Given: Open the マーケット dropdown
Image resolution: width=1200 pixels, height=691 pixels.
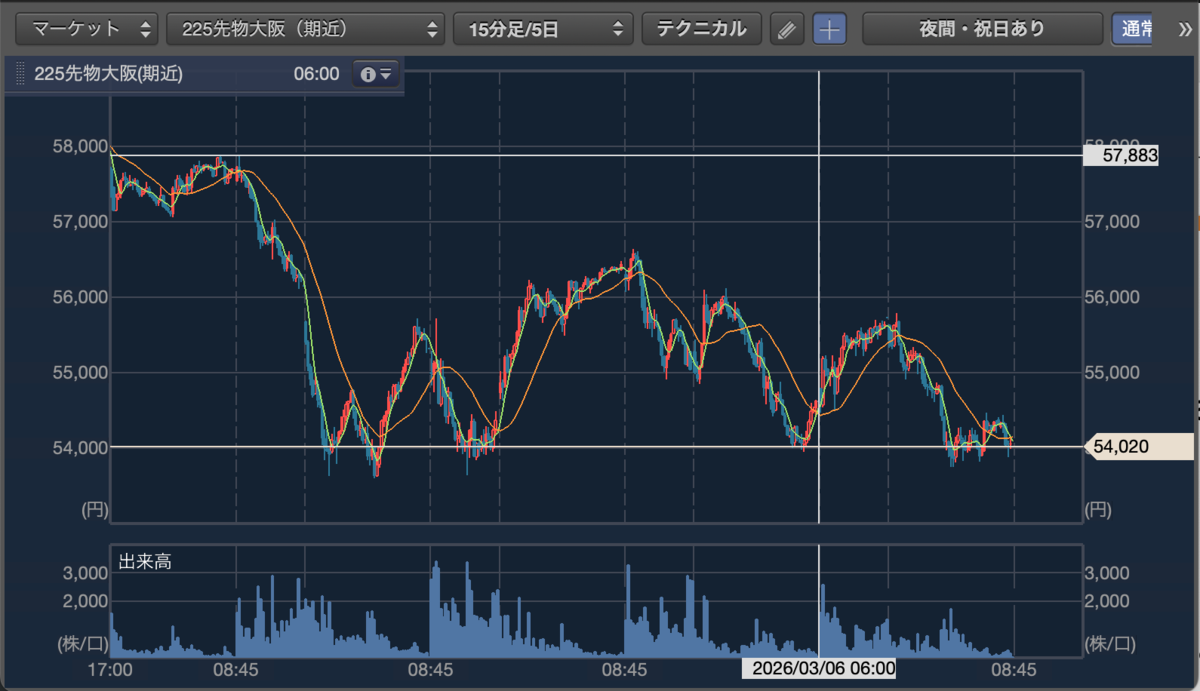Looking at the screenshot, I should [88, 29].
